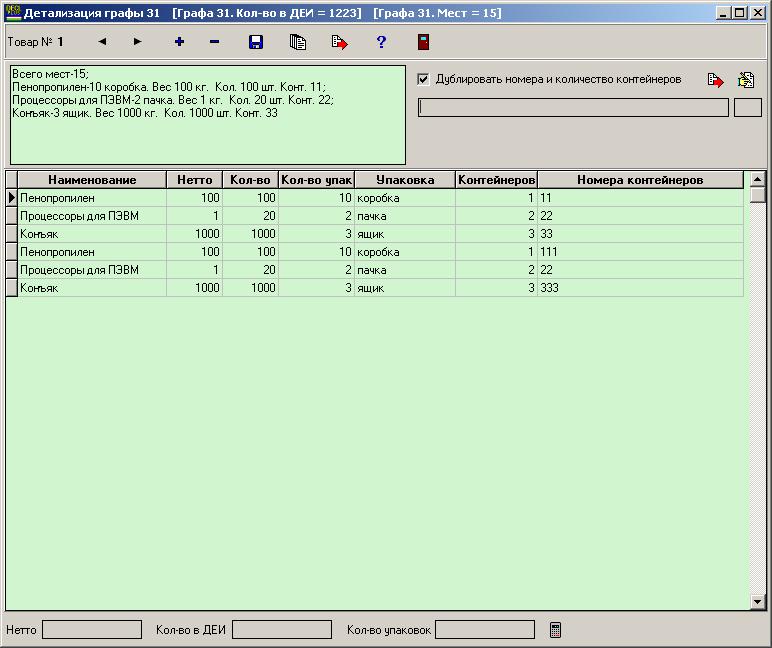Click the red exit door toolbar icon
Image resolution: width=772 pixels, height=648 pixels.
tap(423, 42)
